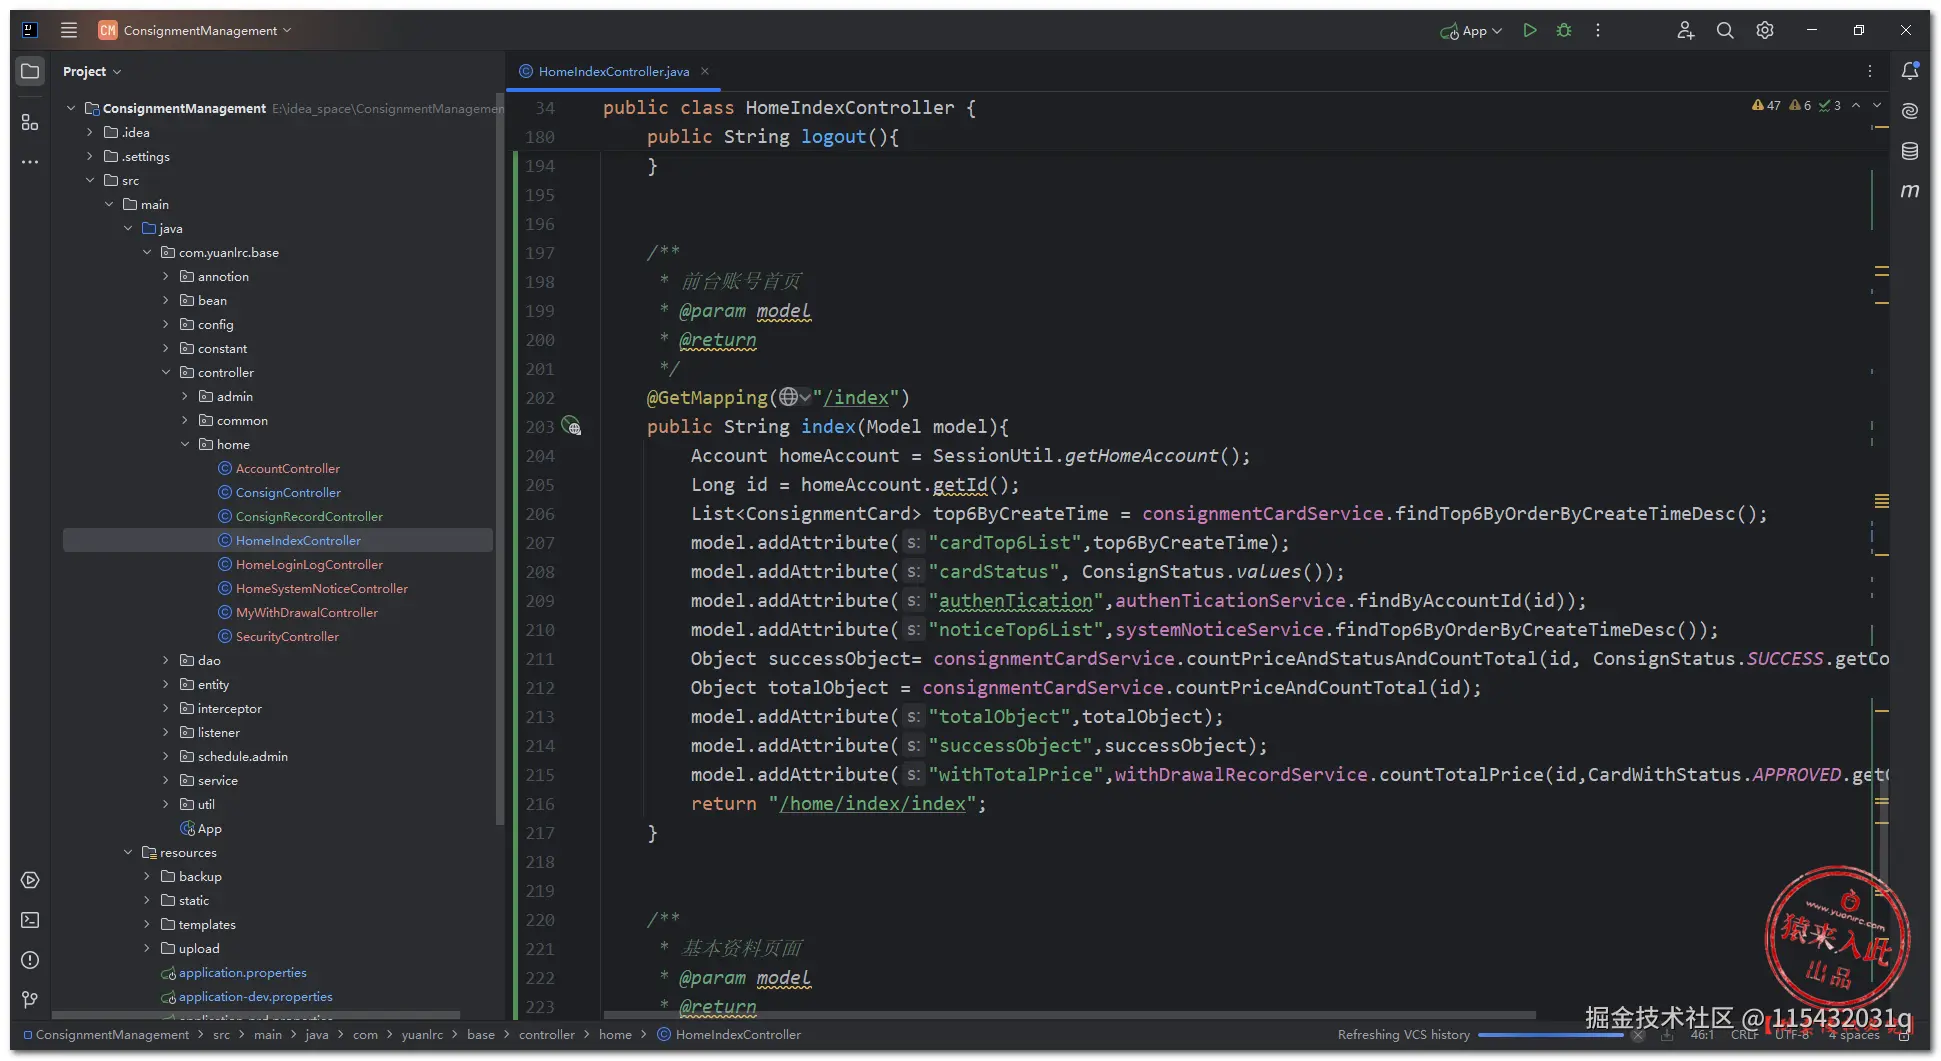1941x1061 pixels.
Task: Collapse the ConsignmentManagement root node
Action: (71, 108)
